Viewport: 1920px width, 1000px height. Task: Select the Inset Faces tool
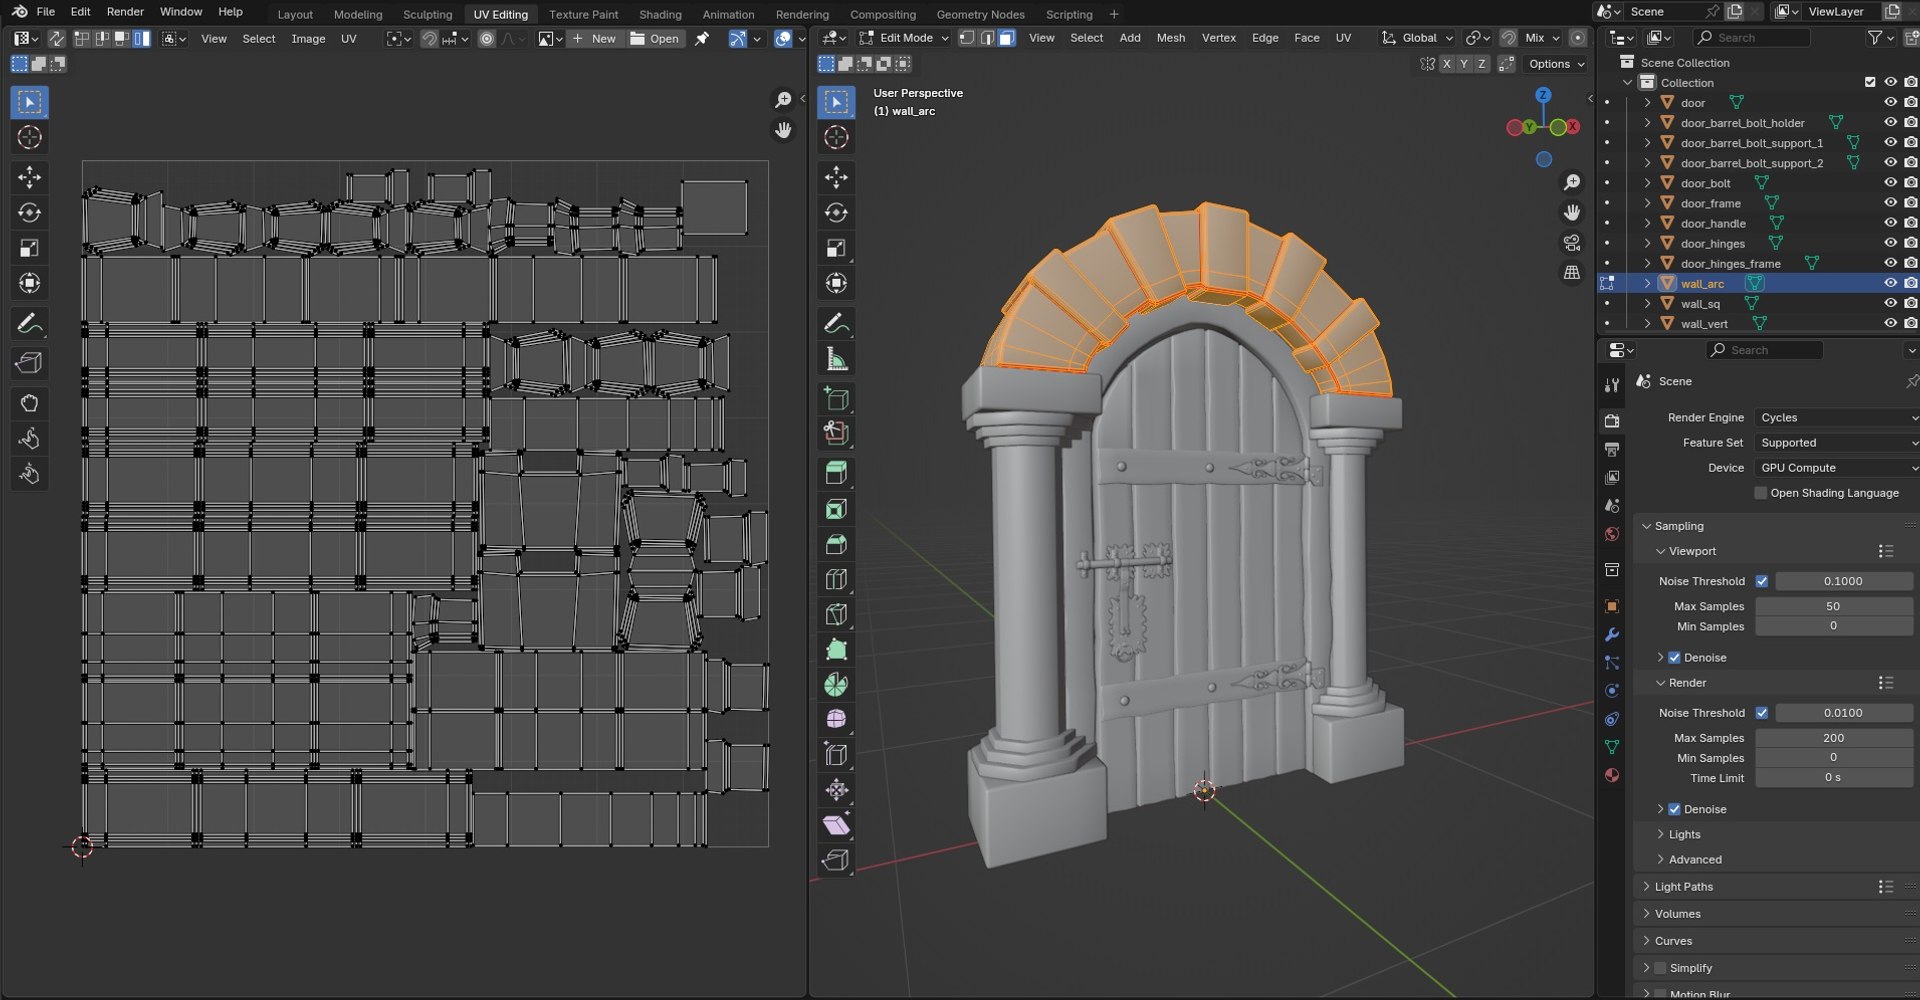(836, 509)
